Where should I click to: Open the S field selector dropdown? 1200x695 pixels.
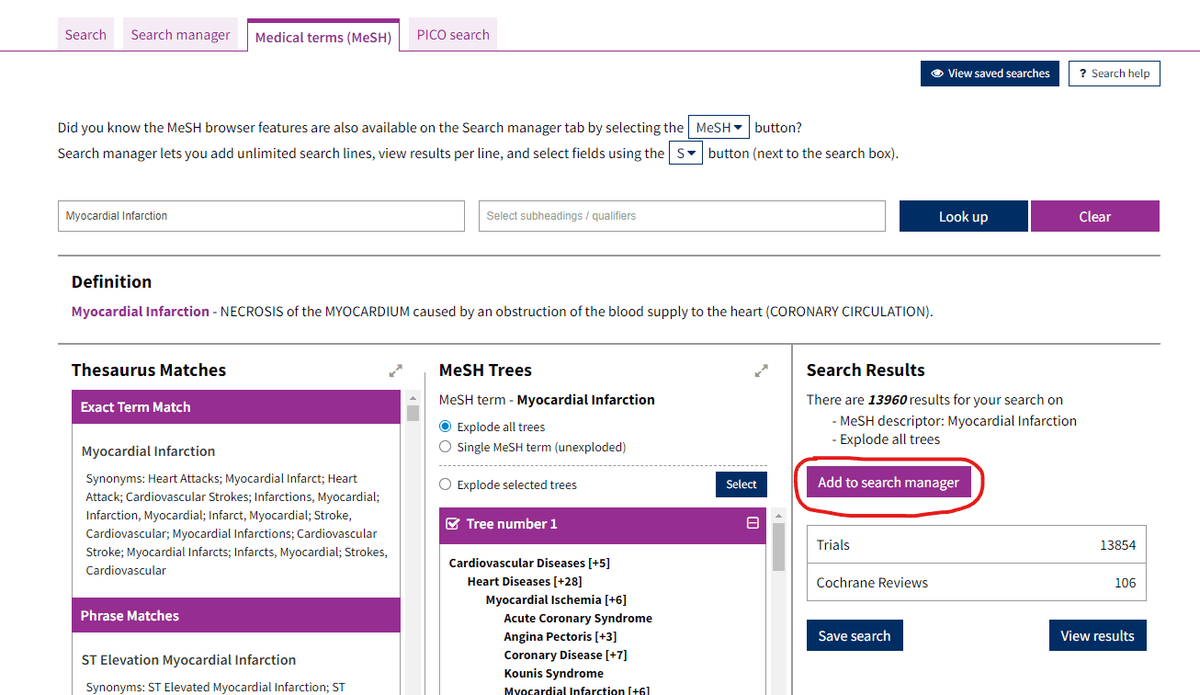coord(685,153)
